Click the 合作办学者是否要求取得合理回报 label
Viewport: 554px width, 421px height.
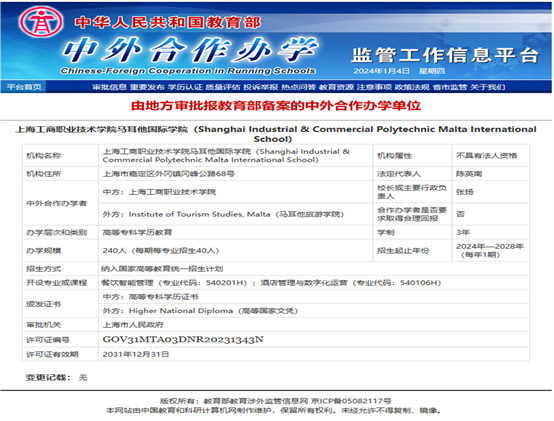412,214
